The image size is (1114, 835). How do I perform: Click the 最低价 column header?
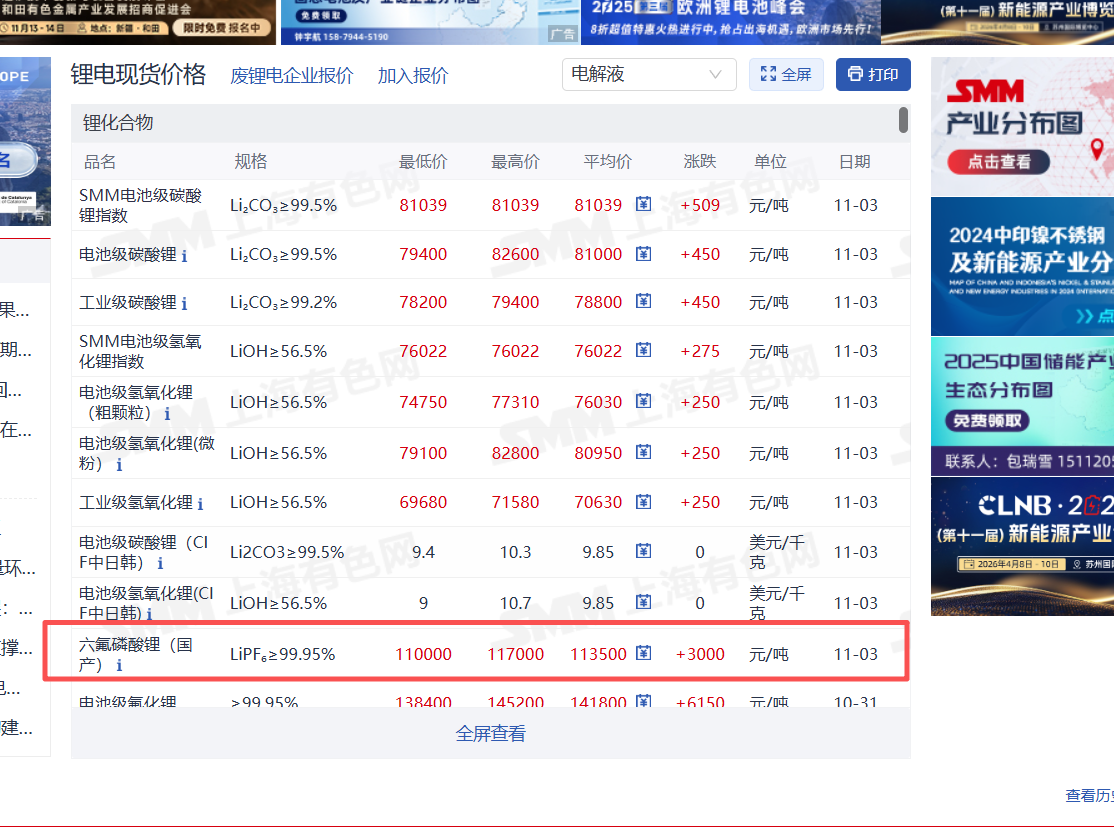point(423,162)
